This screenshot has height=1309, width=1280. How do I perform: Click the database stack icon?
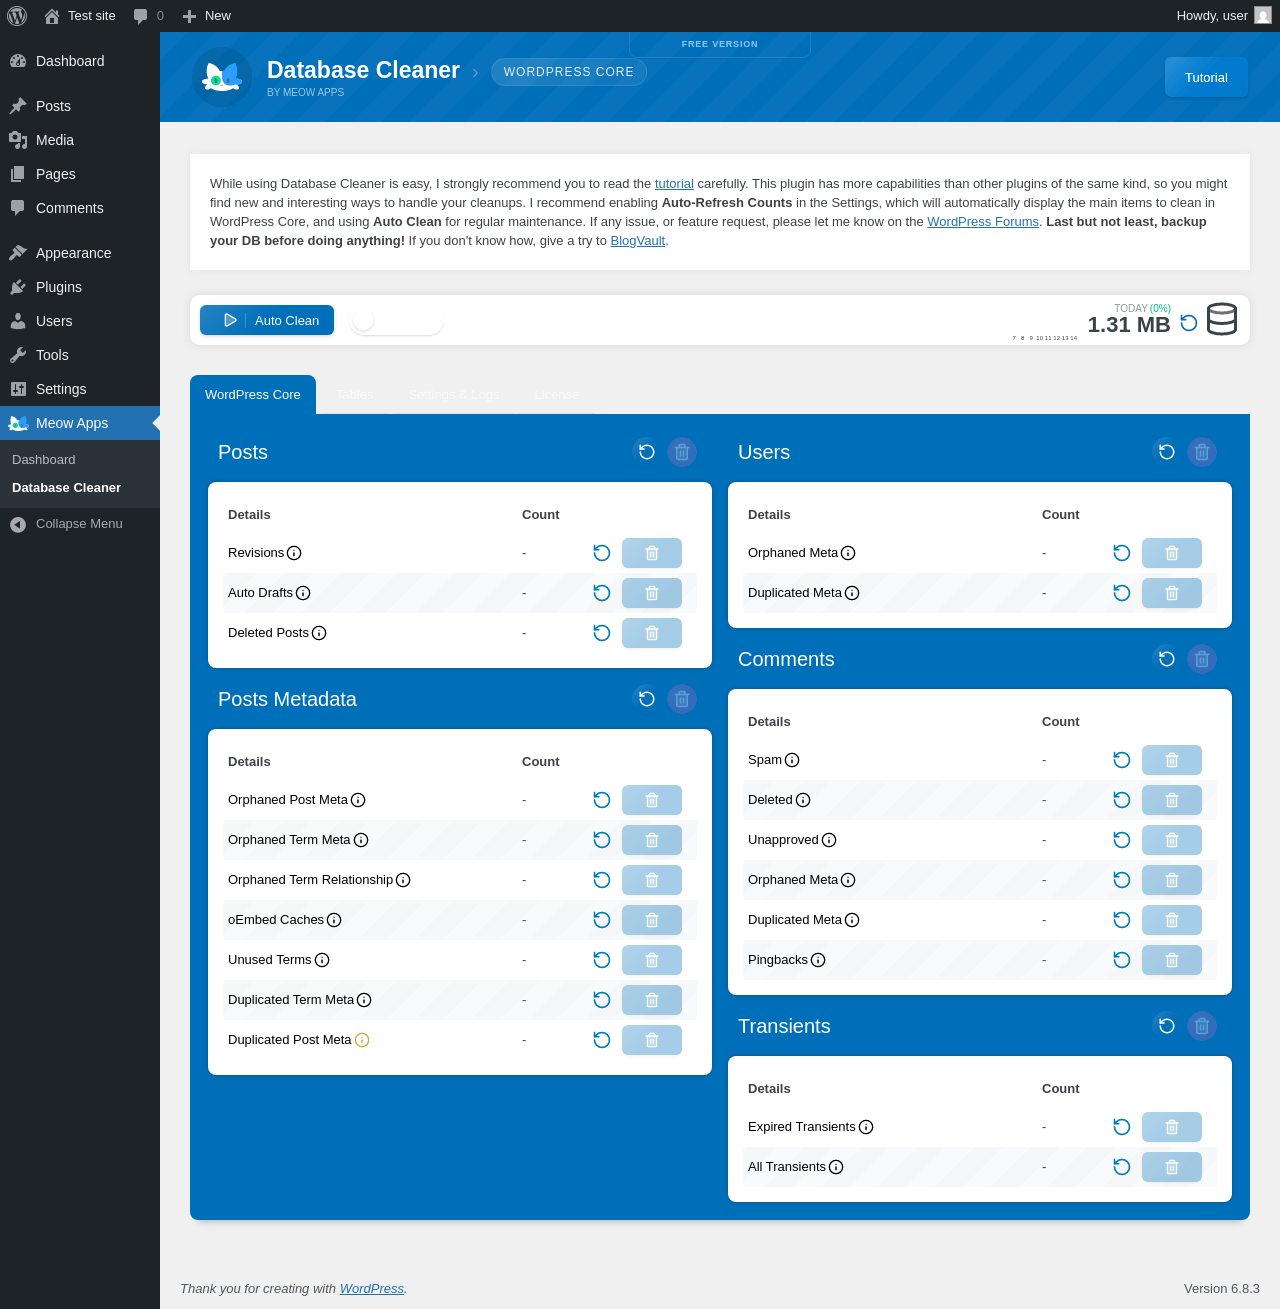click(1222, 319)
